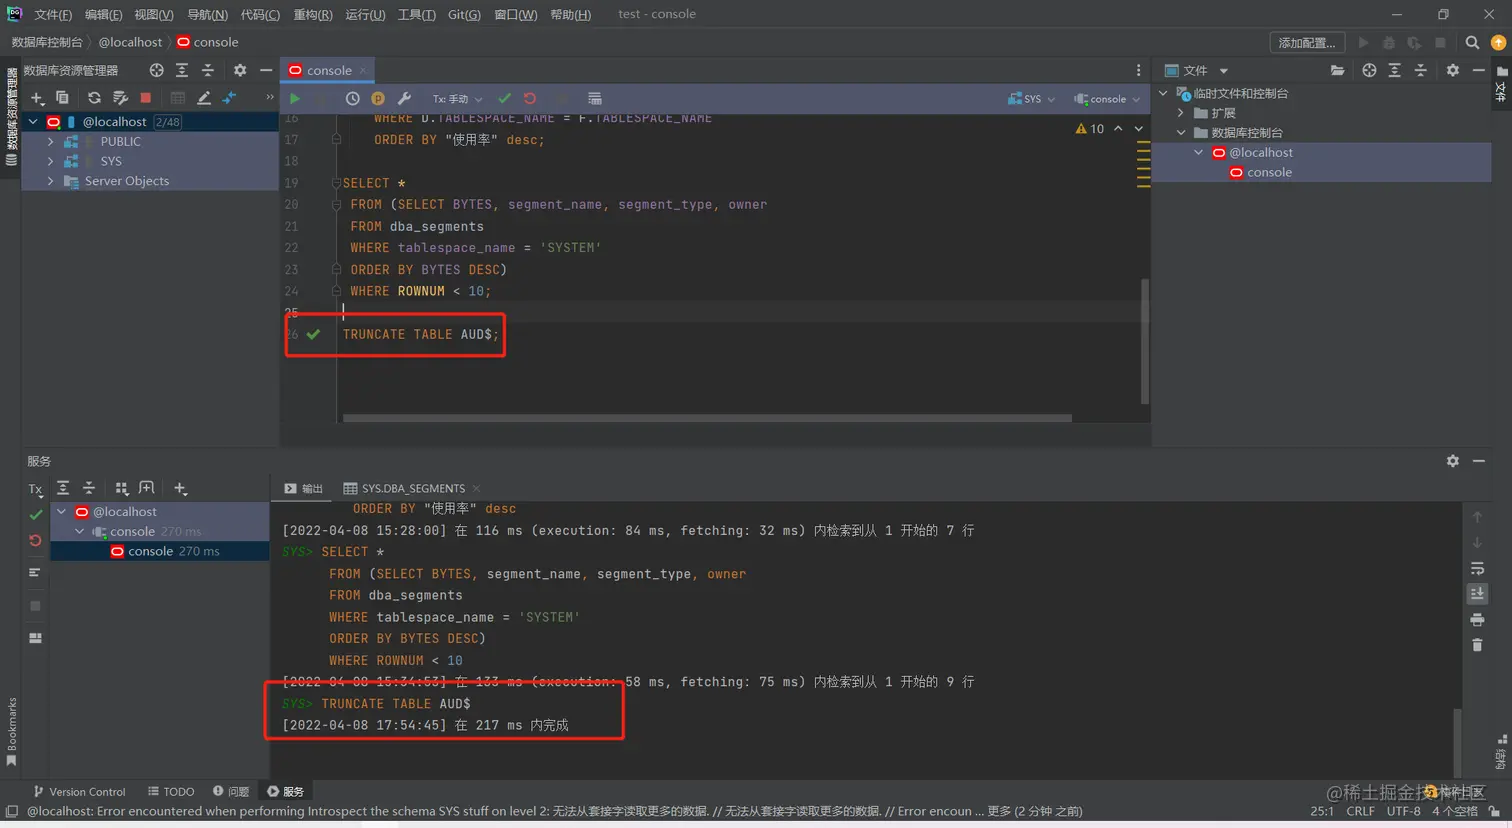The height and width of the screenshot is (828, 1512).
Task: Expand the 扩展 folder in Files panel
Action: click(x=1181, y=113)
